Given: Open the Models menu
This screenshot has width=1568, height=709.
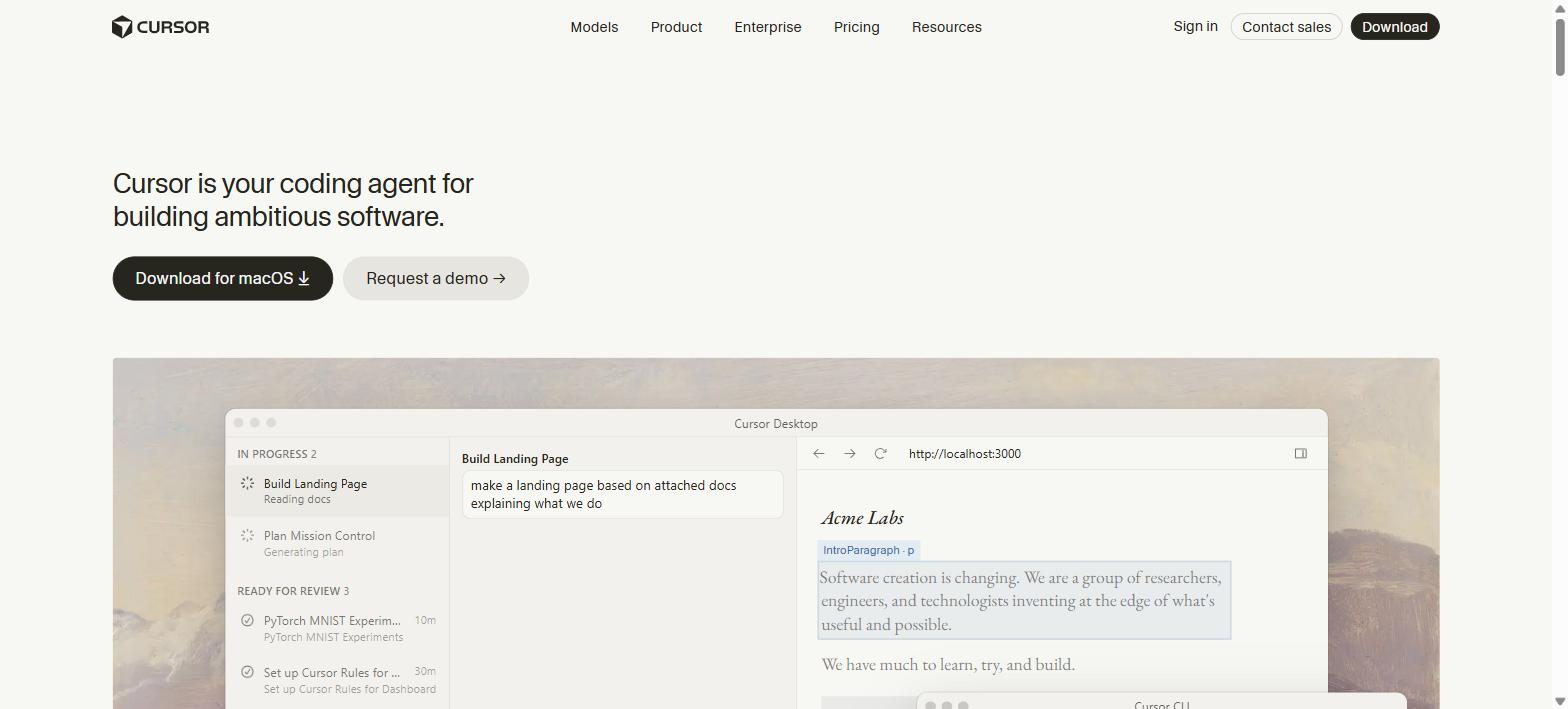Looking at the screenshot, I should point(594,27).
